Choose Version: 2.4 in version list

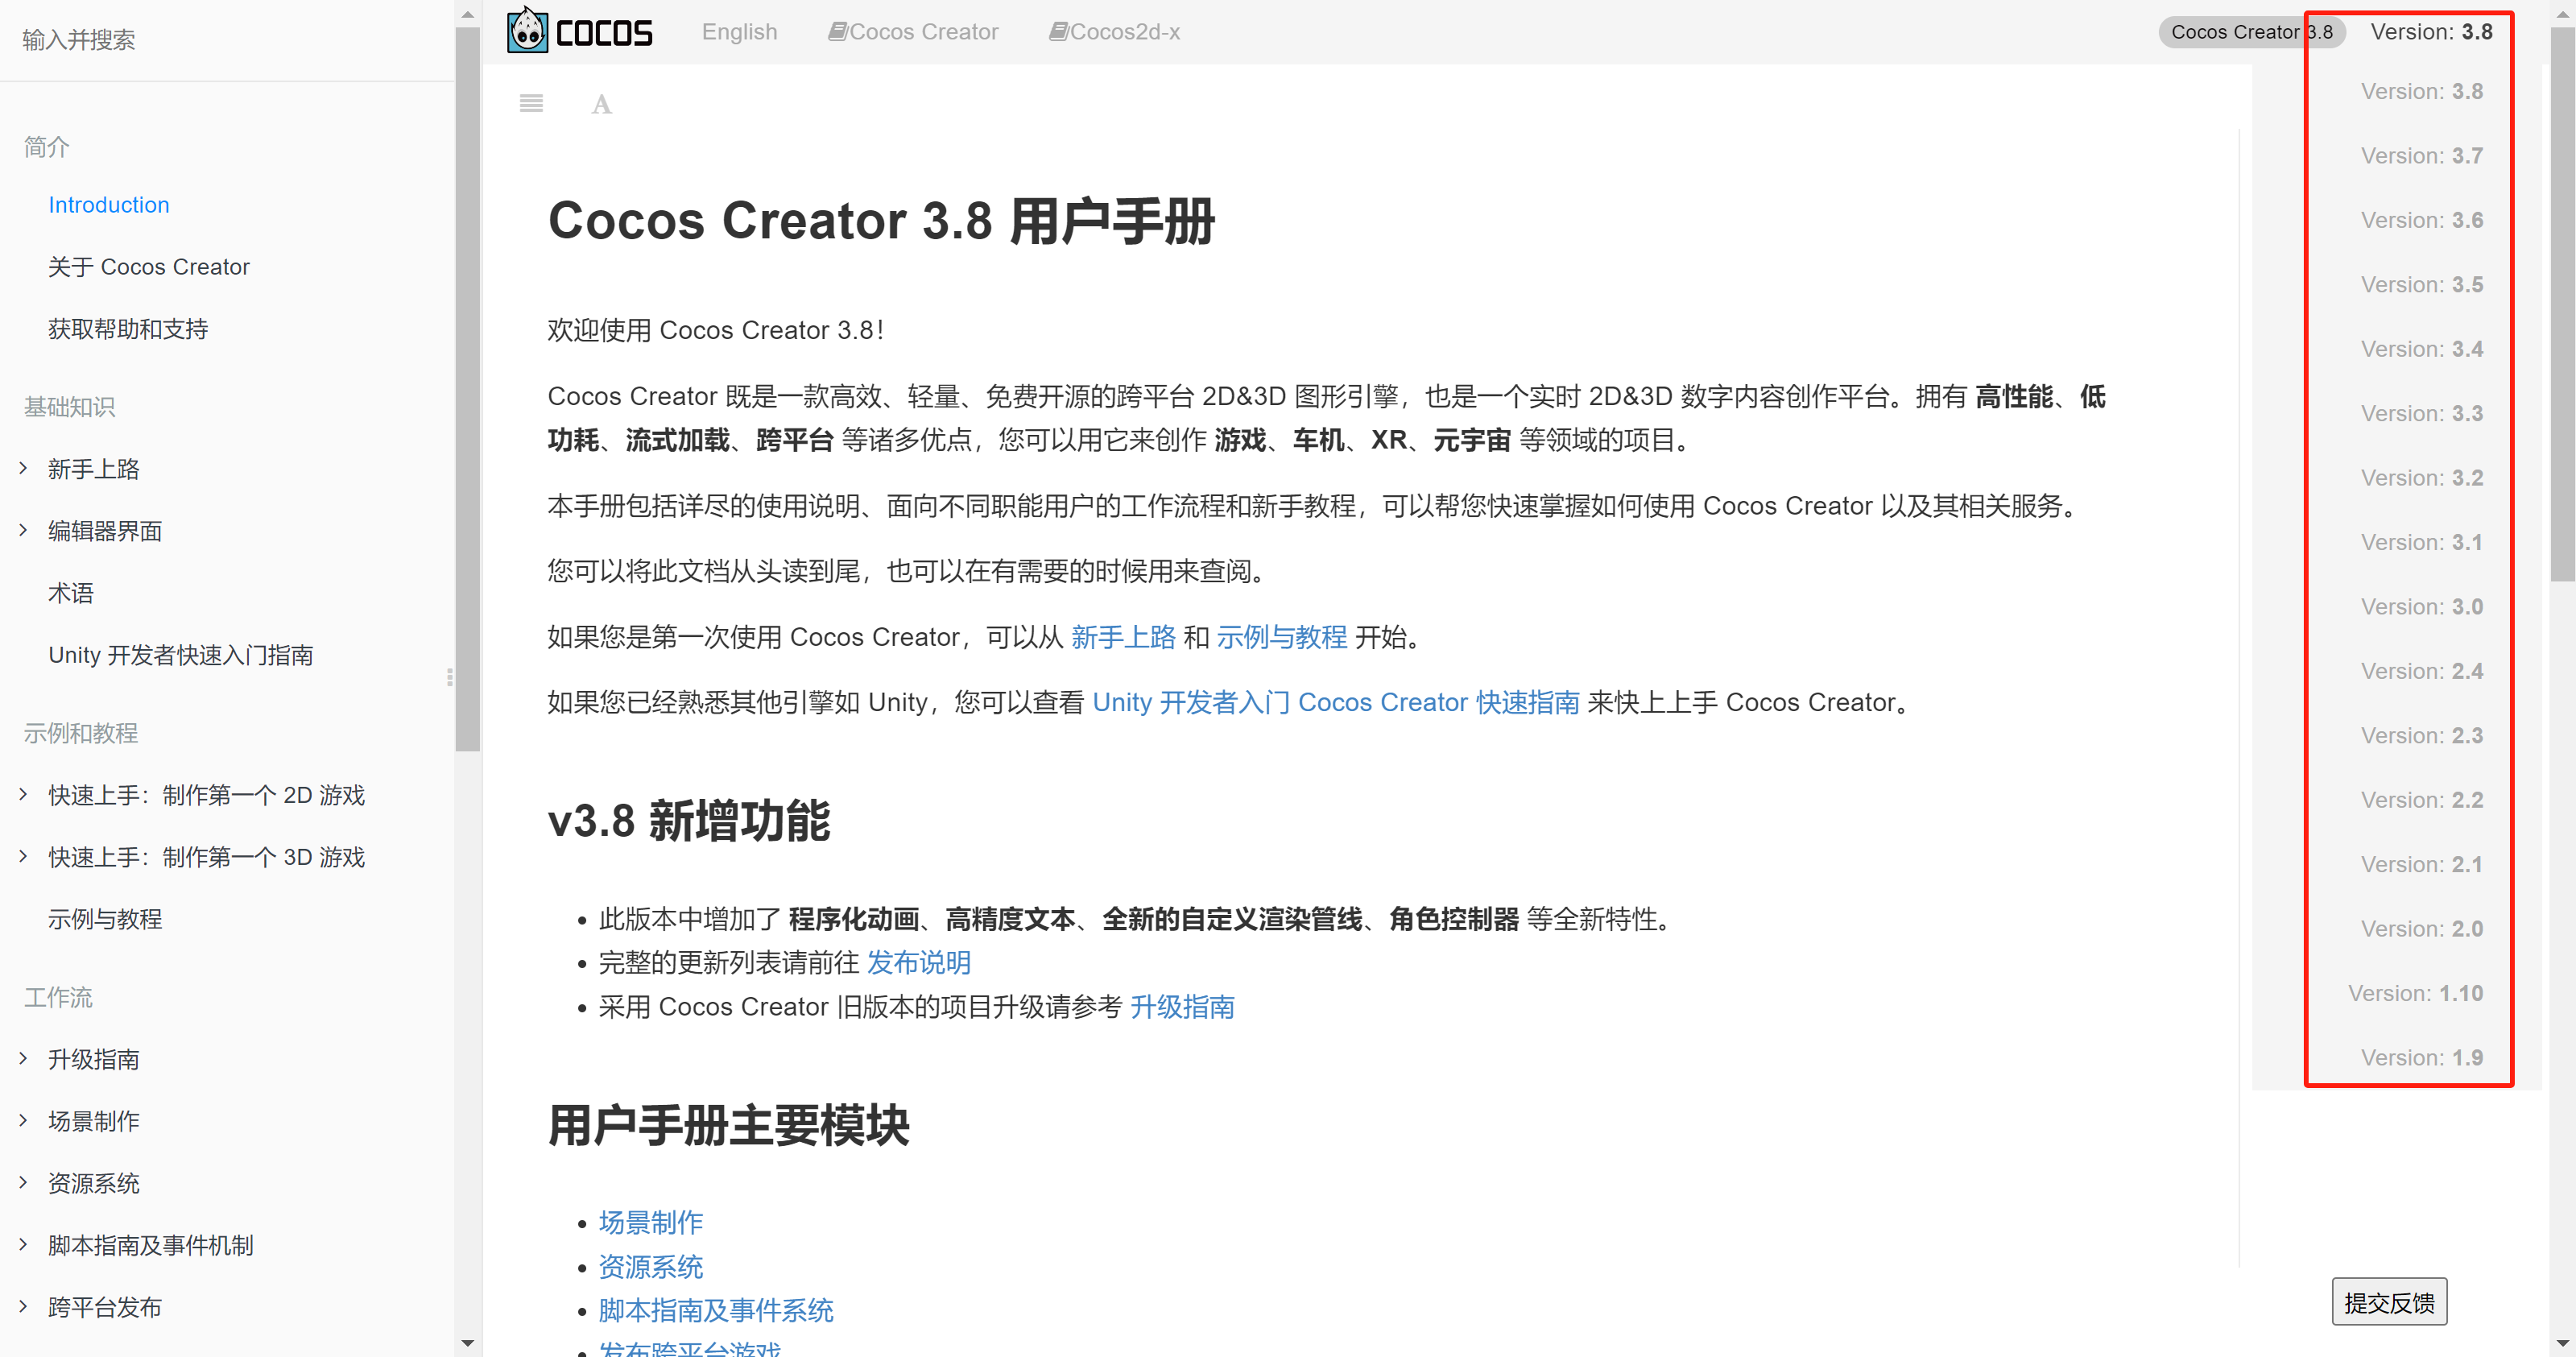coord(2421,671)
